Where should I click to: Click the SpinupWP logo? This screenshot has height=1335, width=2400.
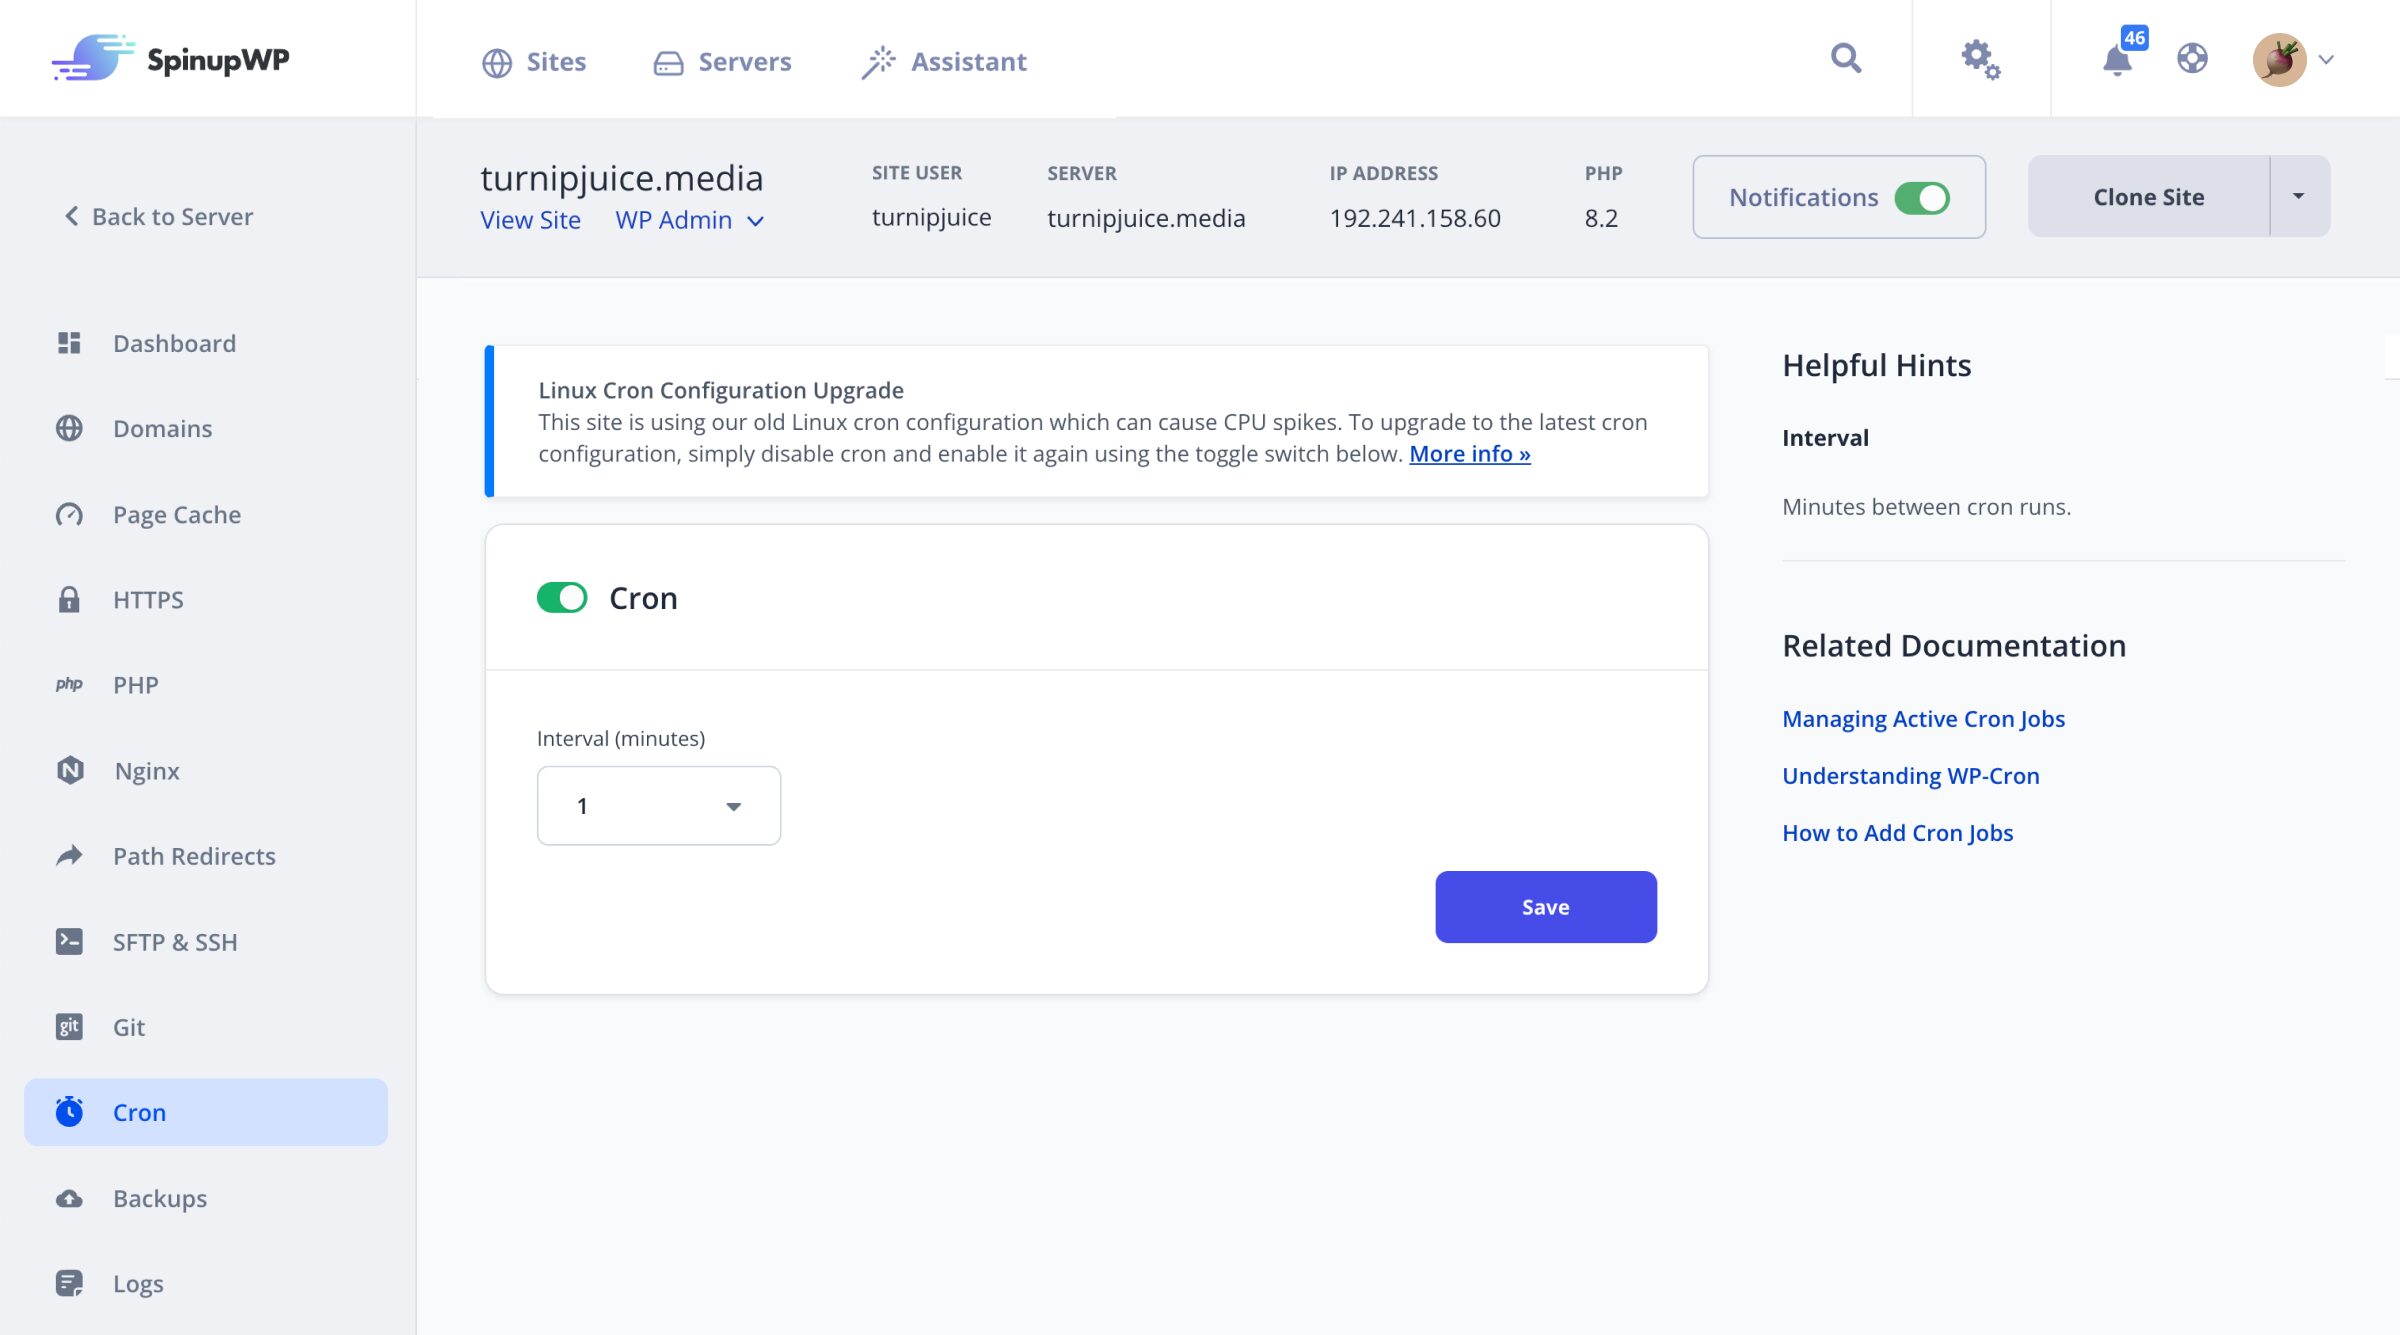click(x=170, y=58)
